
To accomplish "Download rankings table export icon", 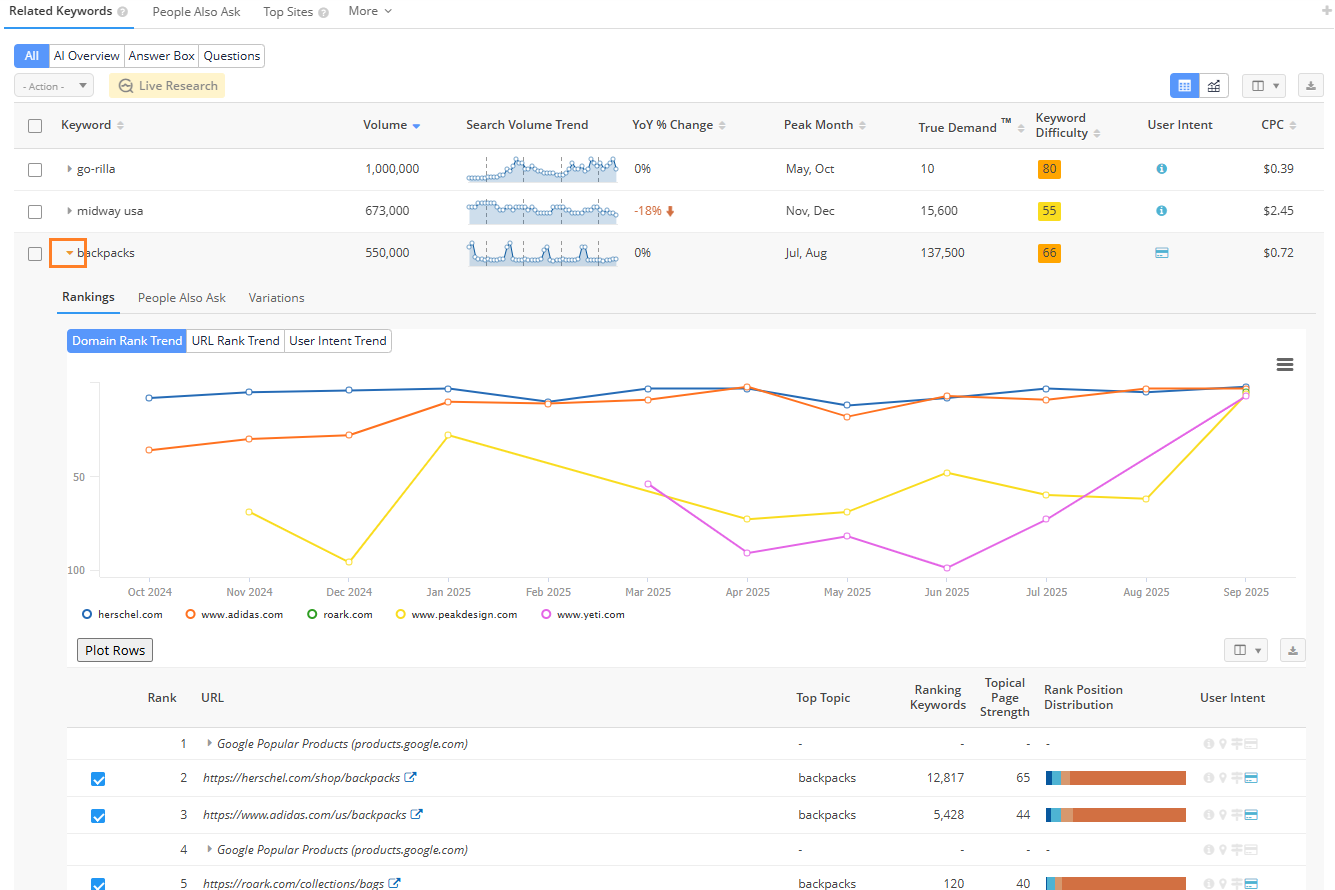I will click(1292, 650).
